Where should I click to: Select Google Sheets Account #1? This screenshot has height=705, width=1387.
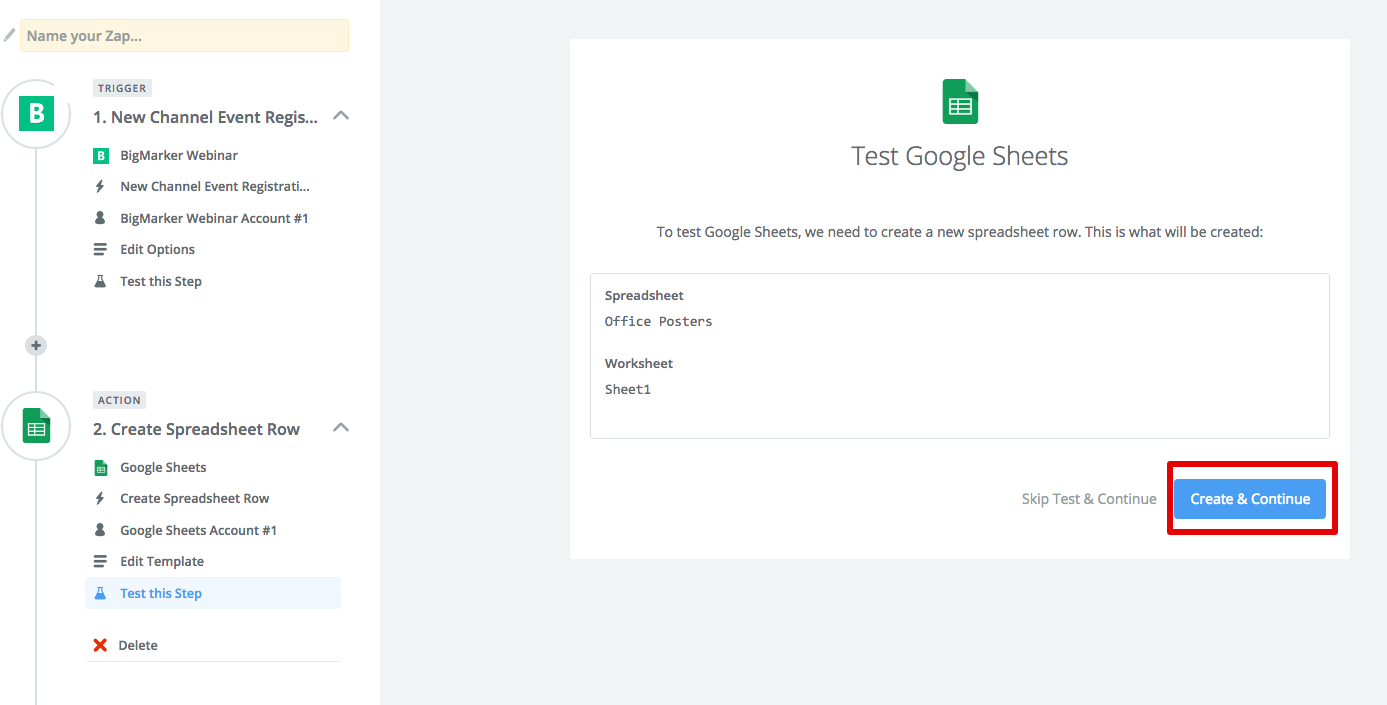coord(198,530)
